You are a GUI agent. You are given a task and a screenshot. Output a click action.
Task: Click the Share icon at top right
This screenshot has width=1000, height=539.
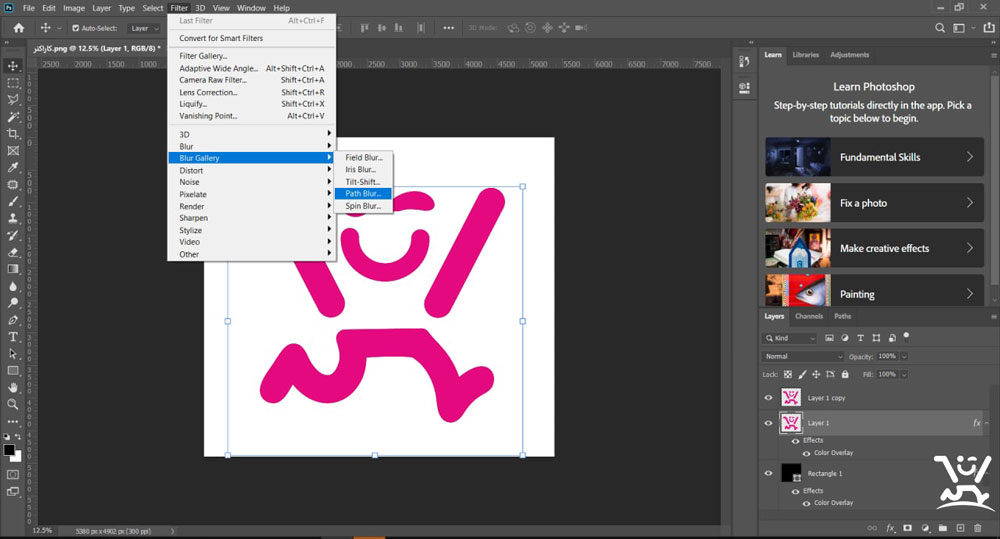[x=989, y=28]
